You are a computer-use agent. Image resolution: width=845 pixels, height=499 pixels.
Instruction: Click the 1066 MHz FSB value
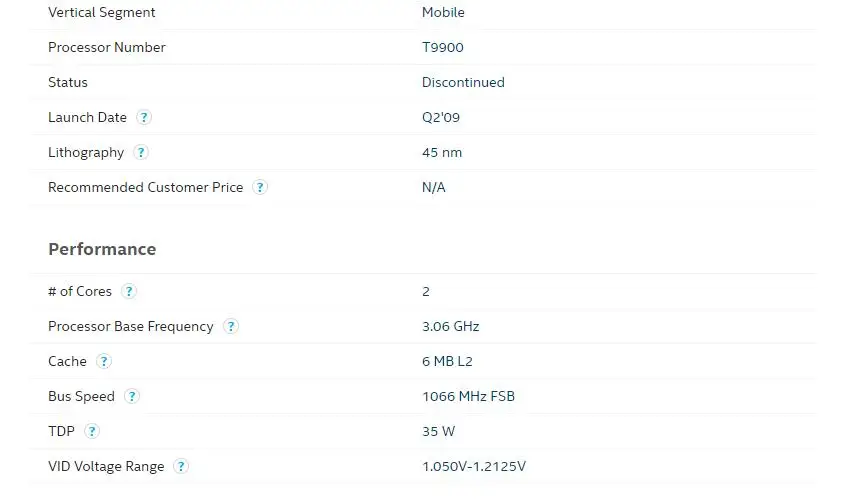(x=468, y=397)
